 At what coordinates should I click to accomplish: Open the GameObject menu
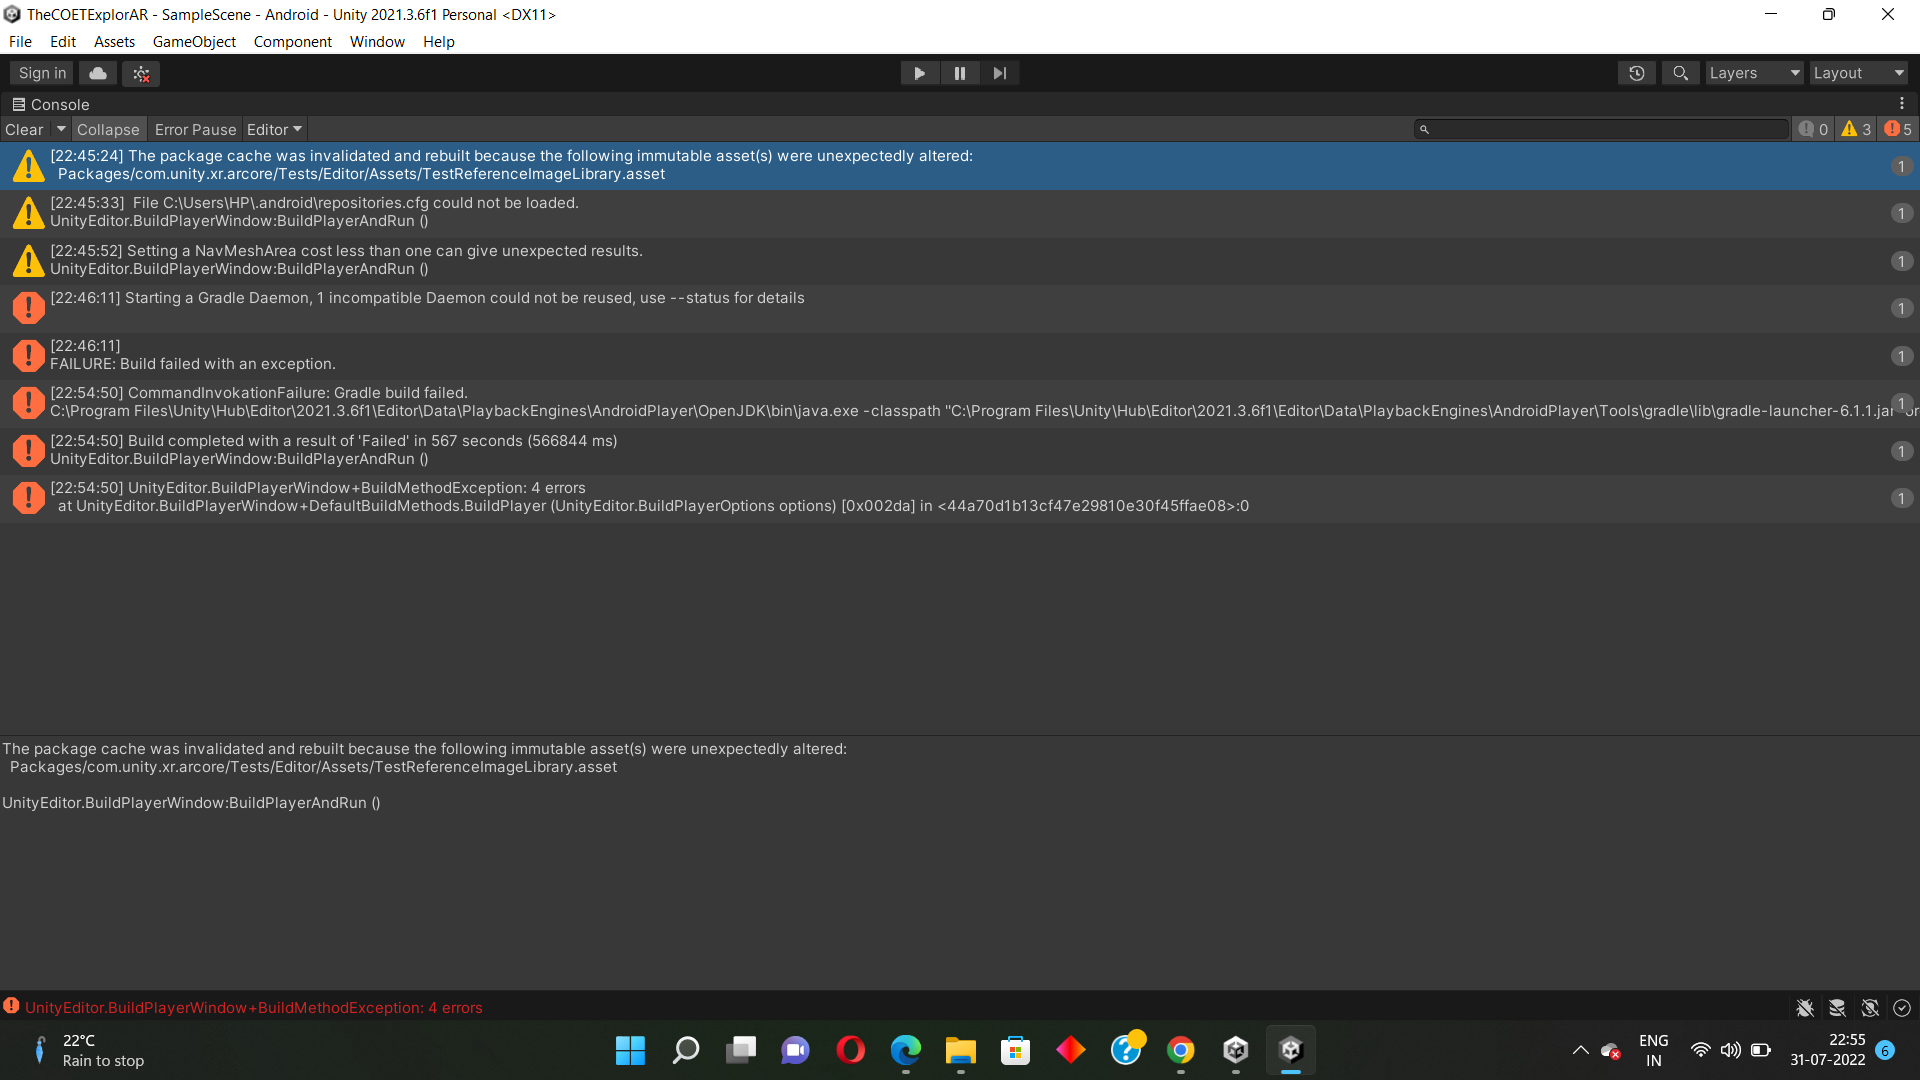[x=194, y=42]
